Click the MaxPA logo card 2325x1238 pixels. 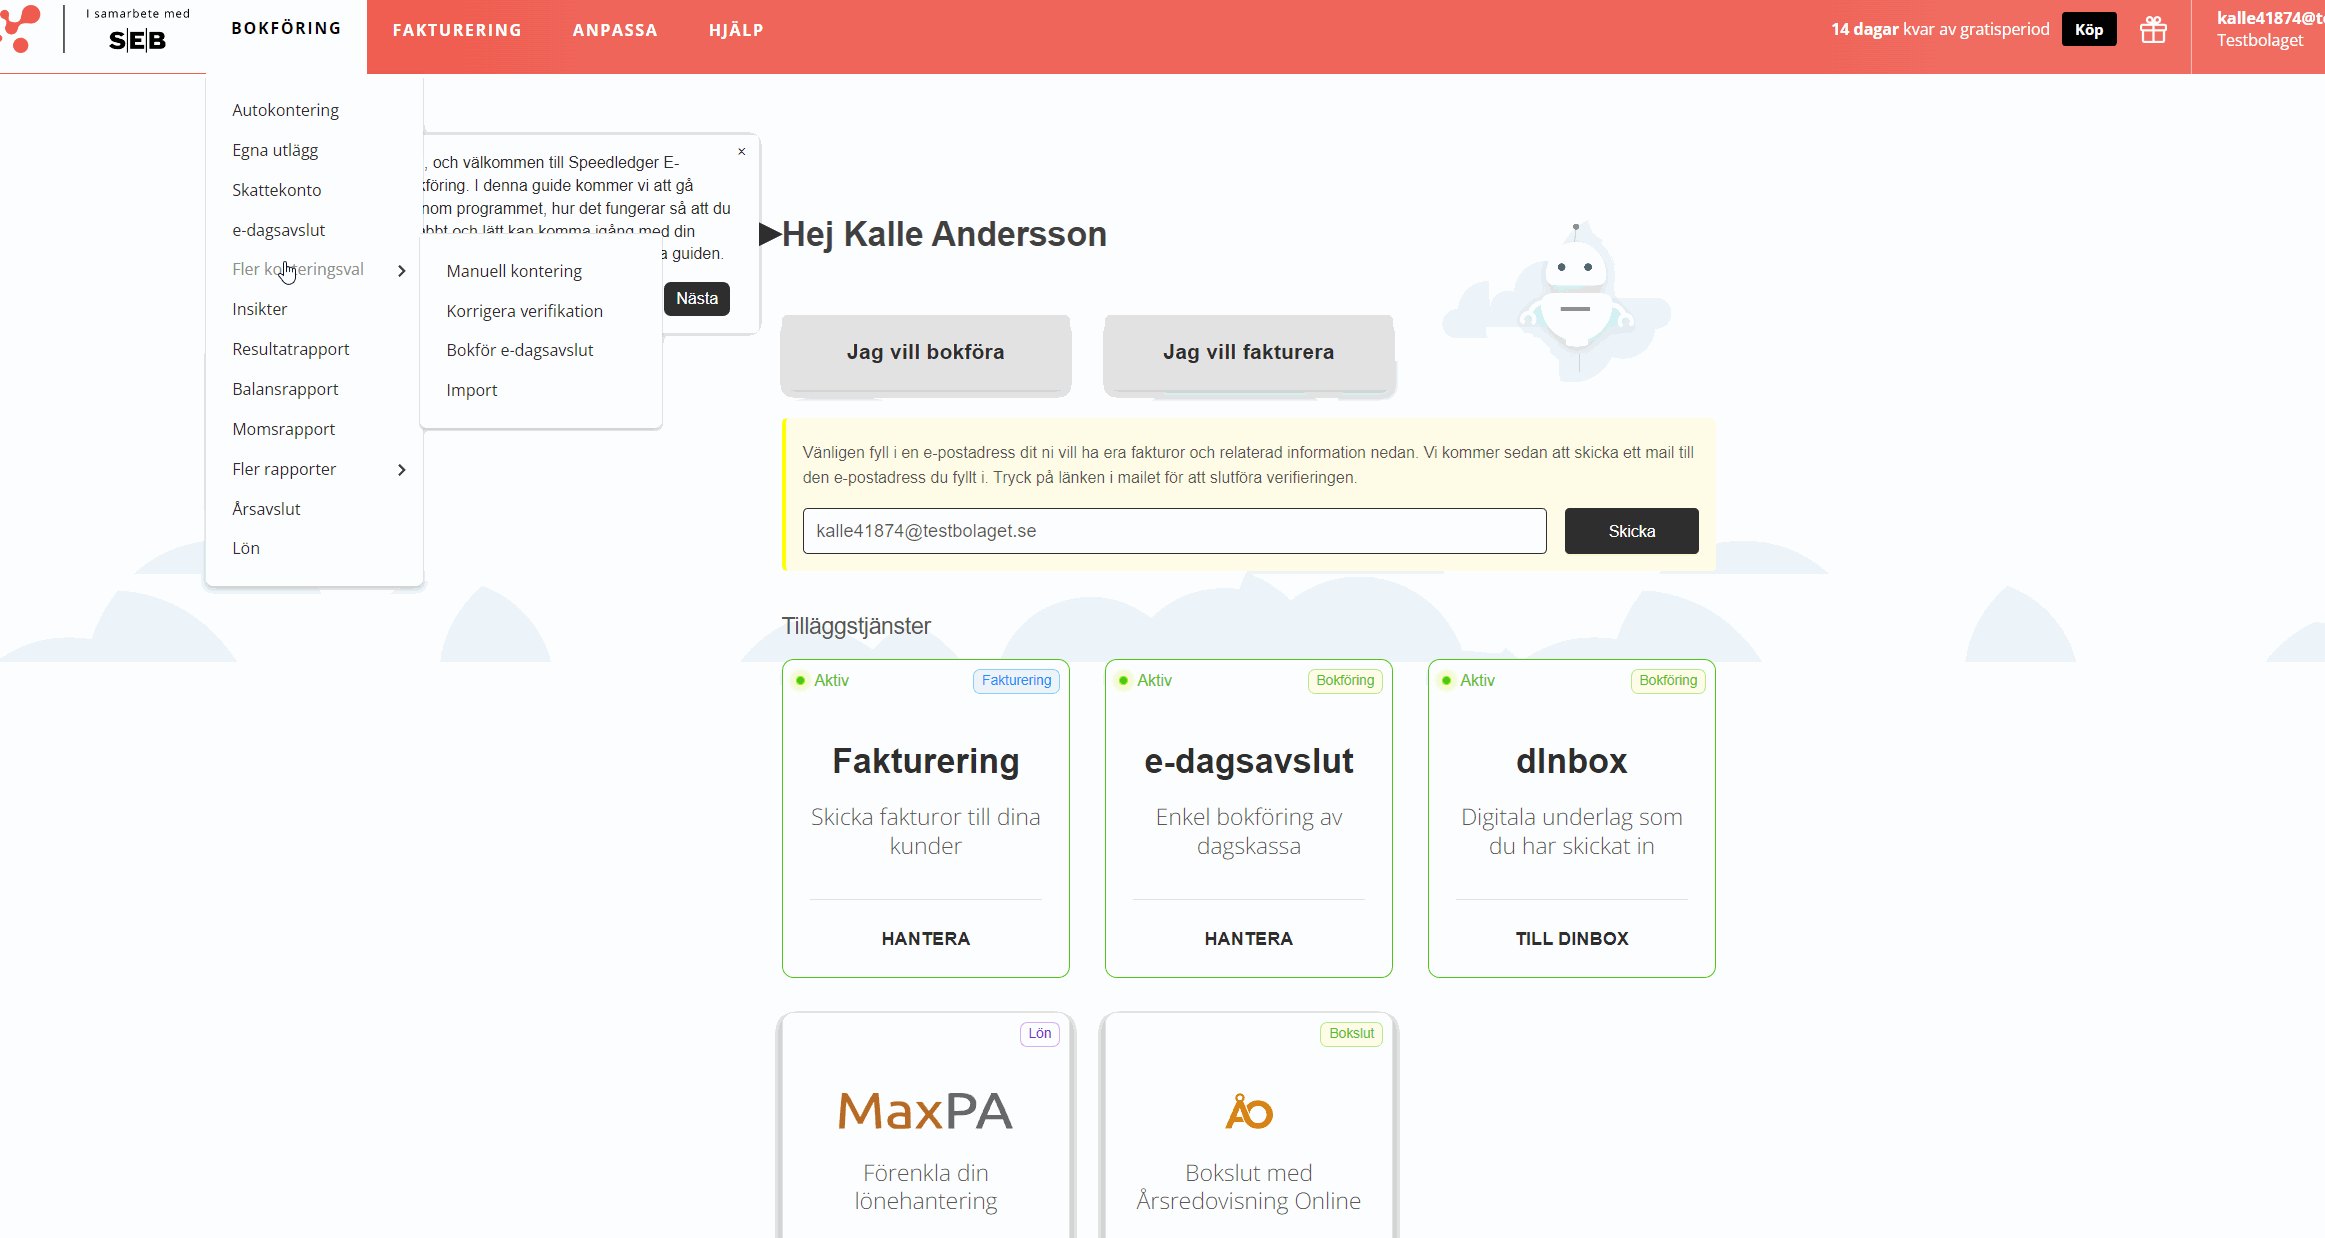tap(925, 1111)
